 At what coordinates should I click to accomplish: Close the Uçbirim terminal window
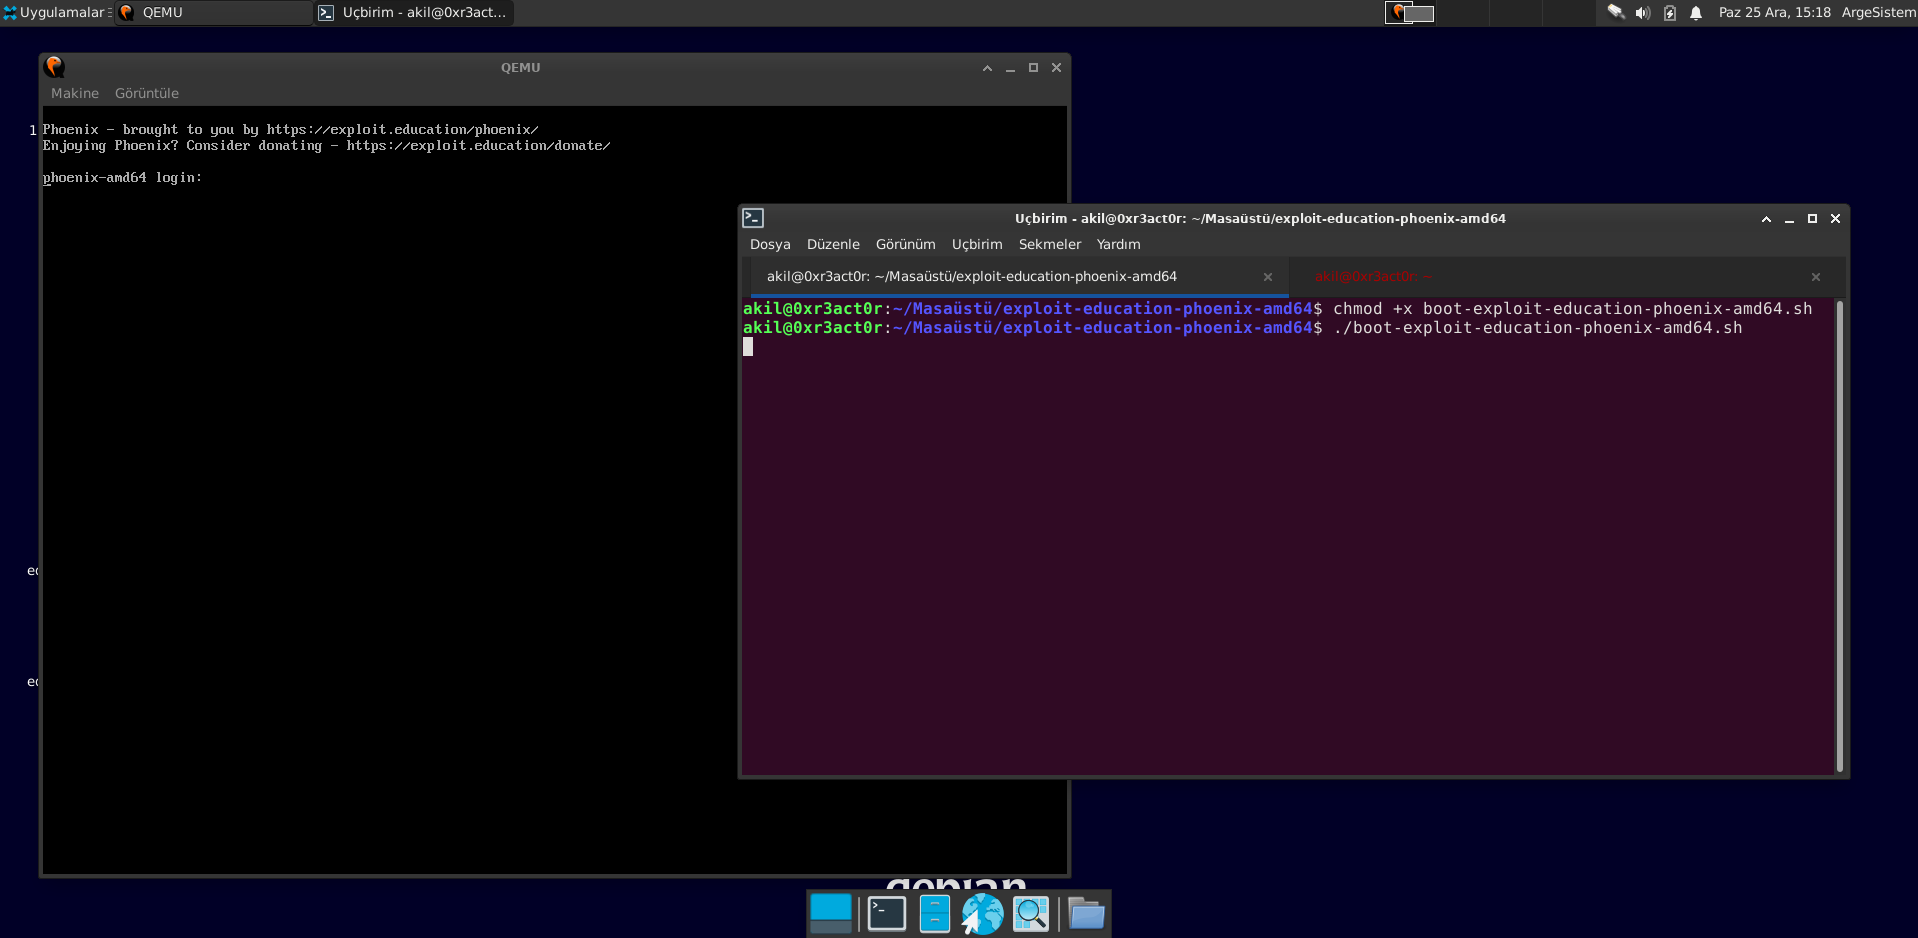tap(1835, 219)
